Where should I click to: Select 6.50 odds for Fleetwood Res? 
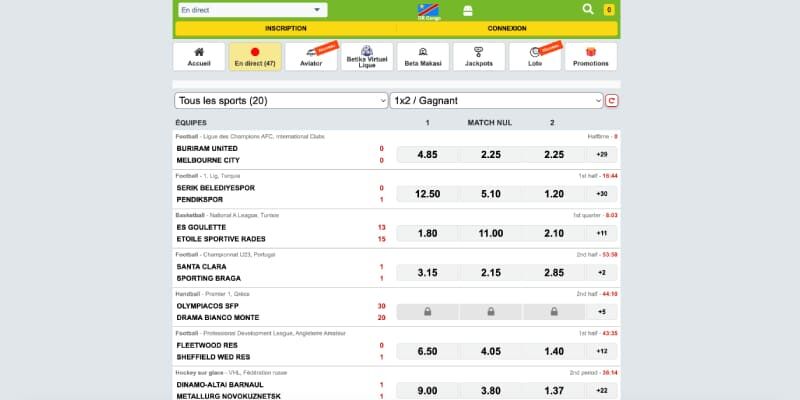(428, 351)
